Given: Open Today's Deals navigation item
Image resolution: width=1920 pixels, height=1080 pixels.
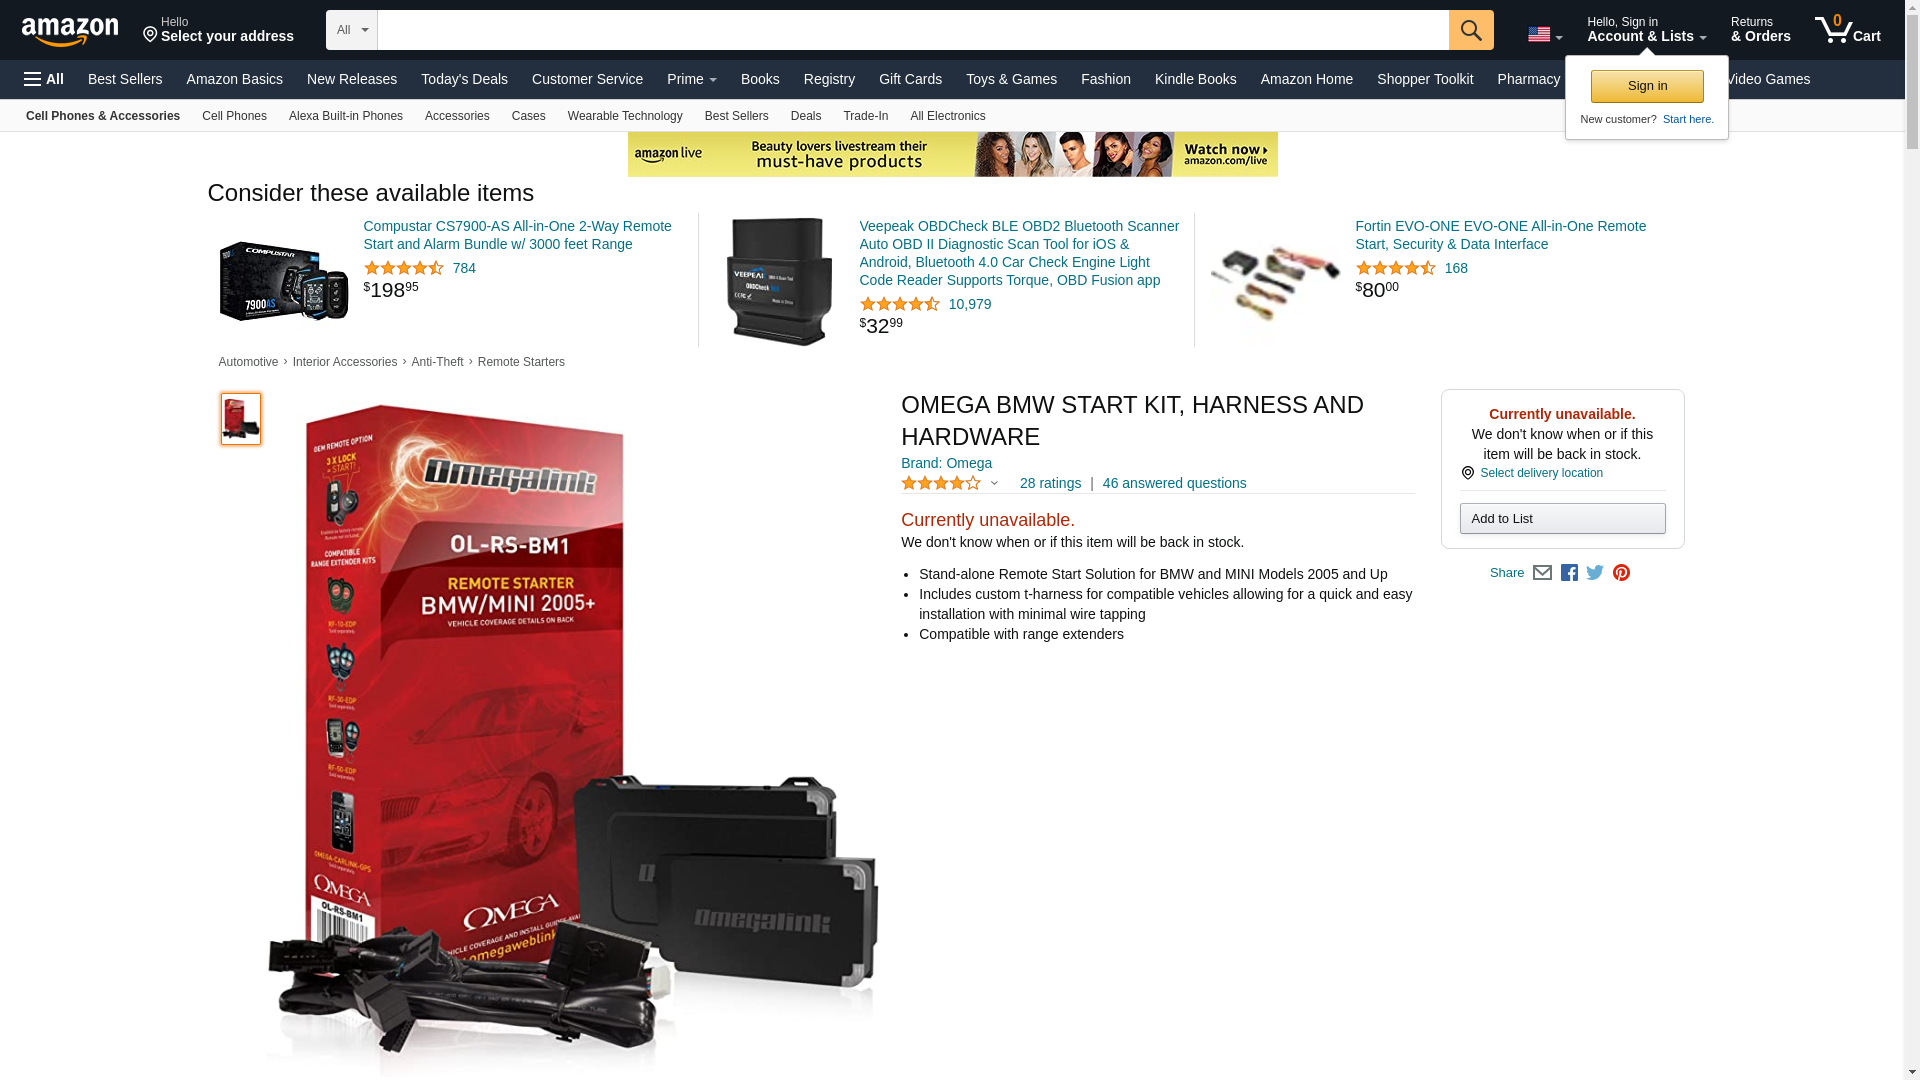Looking at the screenshot, I should tap(464, 79).
